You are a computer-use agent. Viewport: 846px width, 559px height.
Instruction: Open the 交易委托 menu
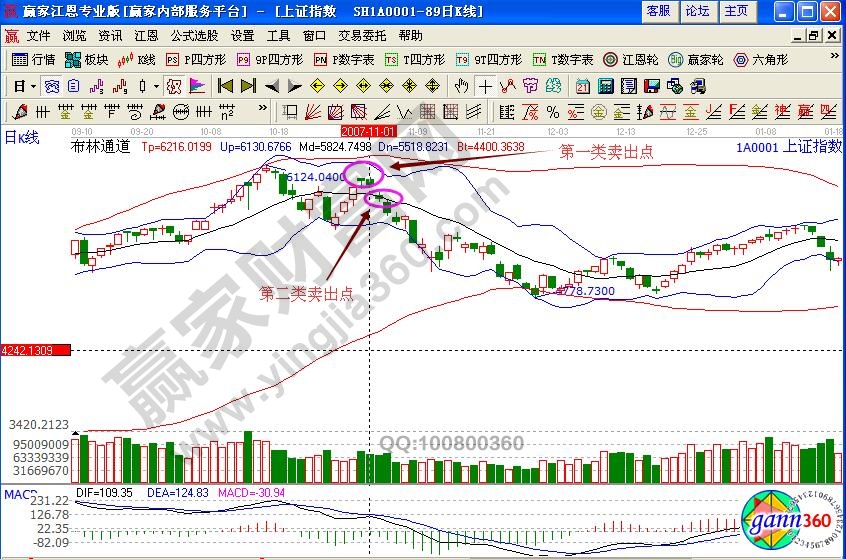362,34
